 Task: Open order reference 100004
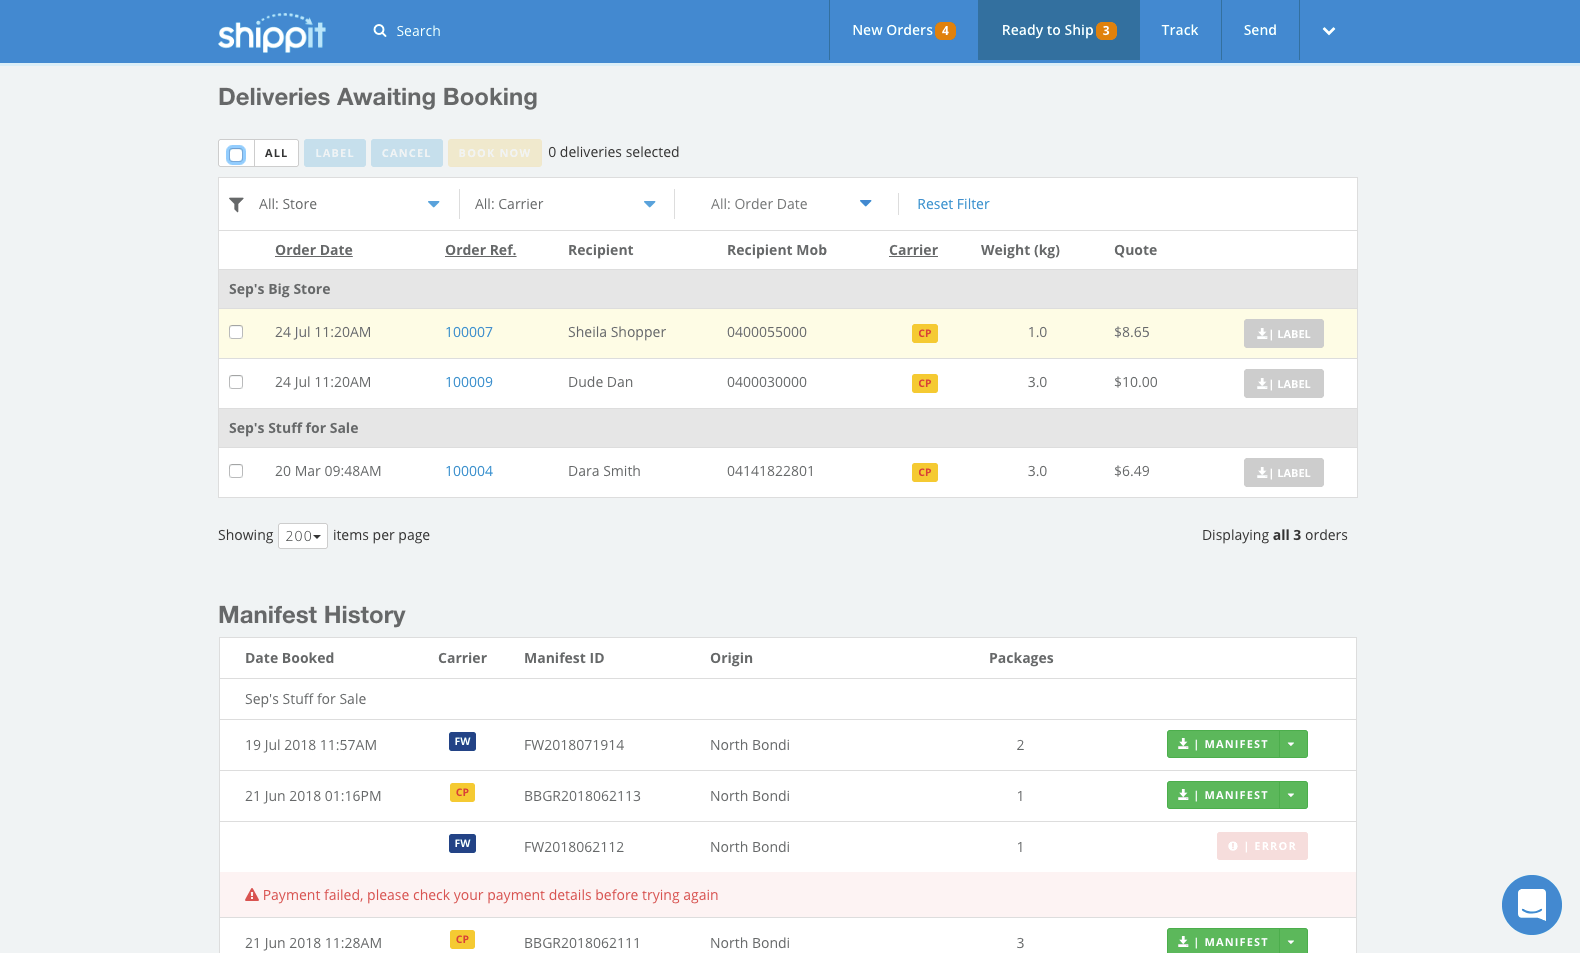pyautogui.click(x=469, y=471)
